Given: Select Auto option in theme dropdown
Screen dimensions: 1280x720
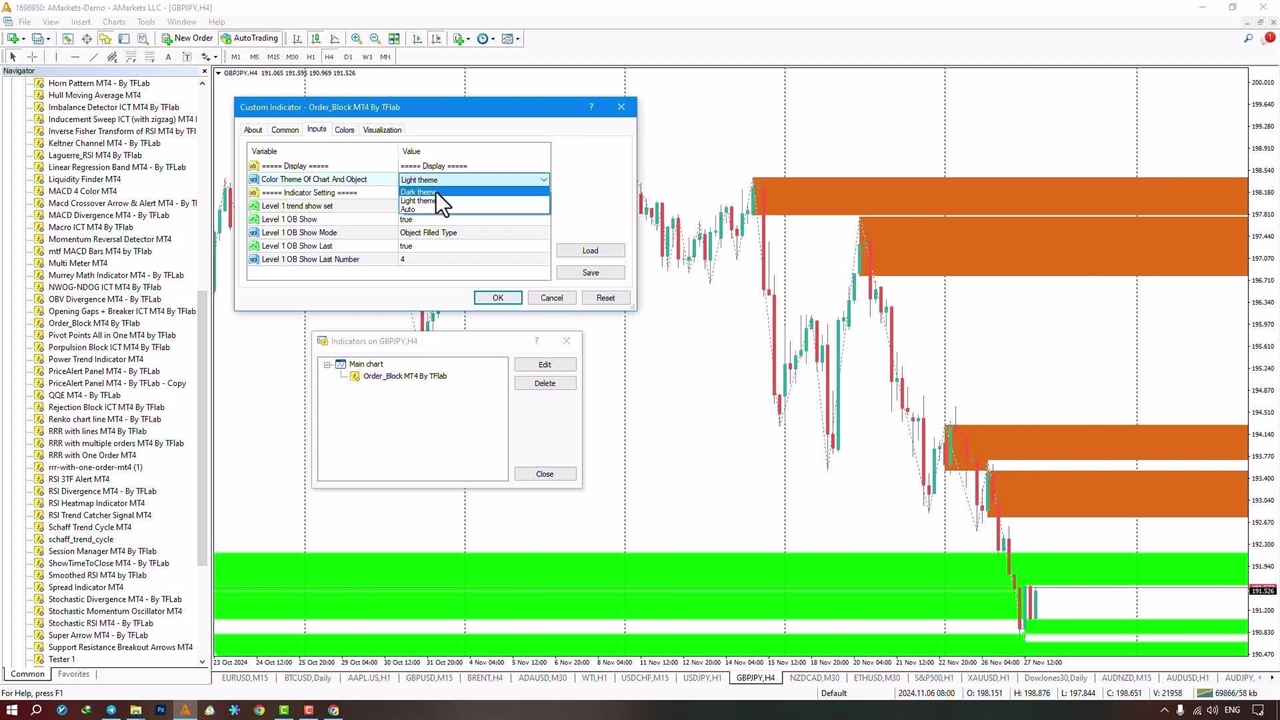Looking at the screenshot, I should pyautogui.click(x=408, y=209).
